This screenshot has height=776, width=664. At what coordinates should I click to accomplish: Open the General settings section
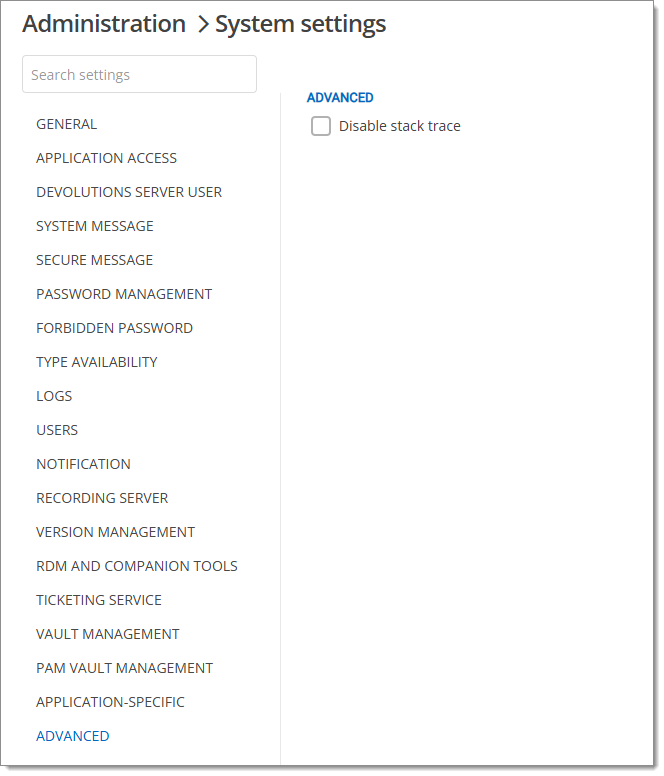[67, 124]
